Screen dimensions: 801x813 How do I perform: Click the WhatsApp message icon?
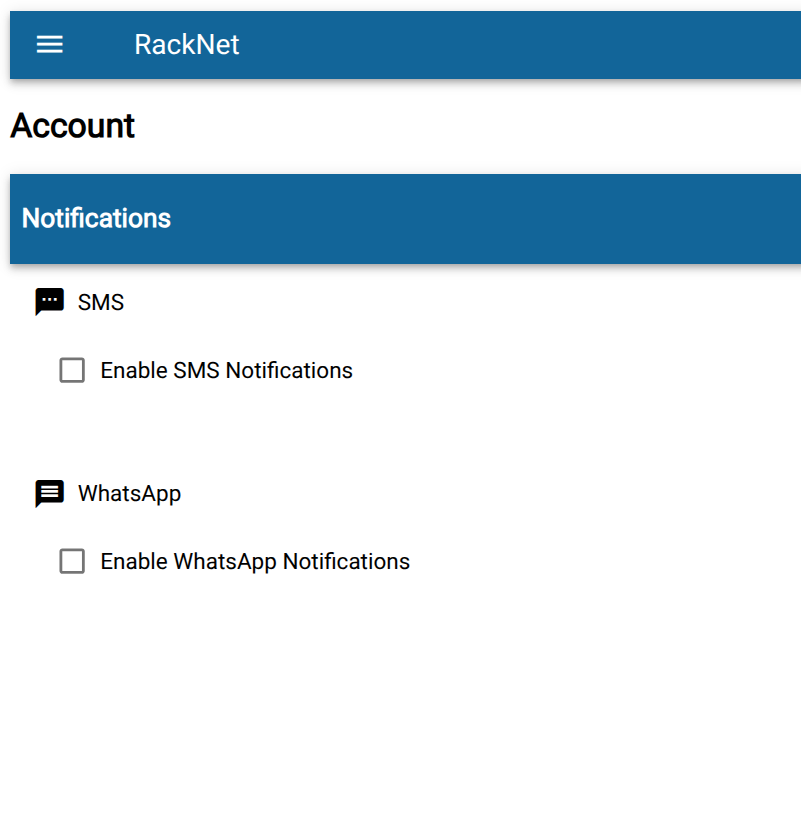(x=50, y=493)
